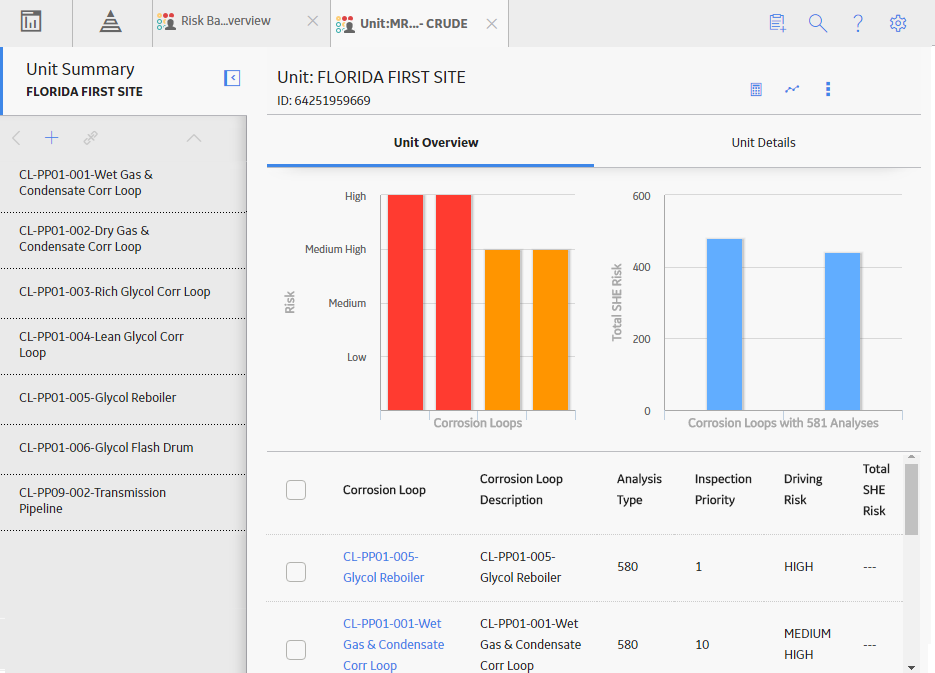Click the first red High risk bar
Viewport: 935px width, 673px height.
405,302
